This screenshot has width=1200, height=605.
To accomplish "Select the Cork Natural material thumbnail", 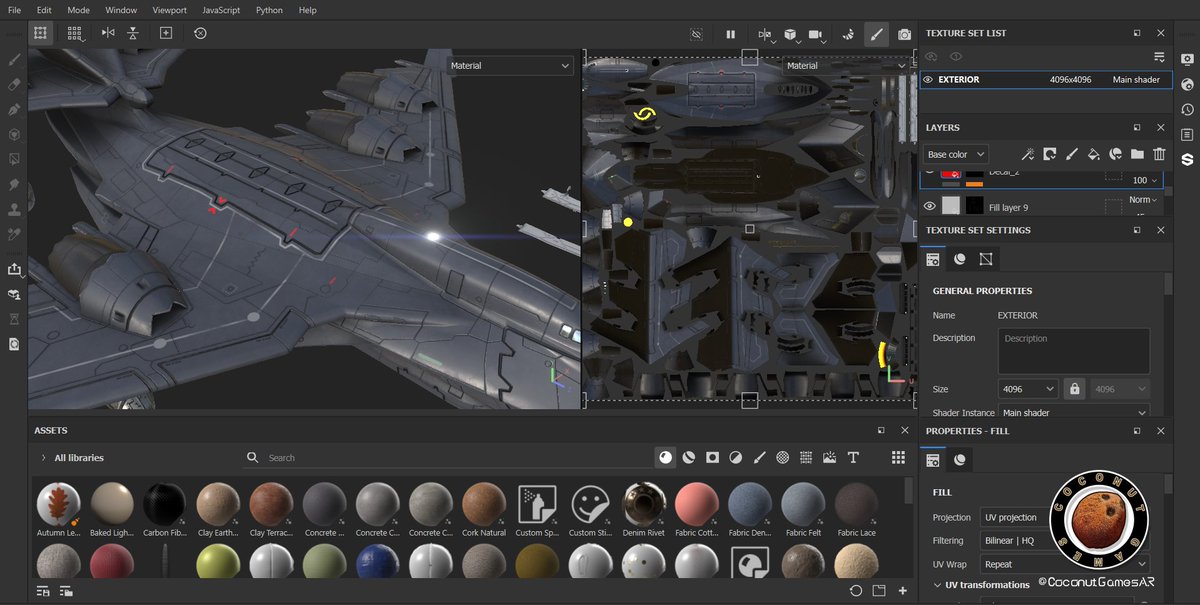I will 484,504.
